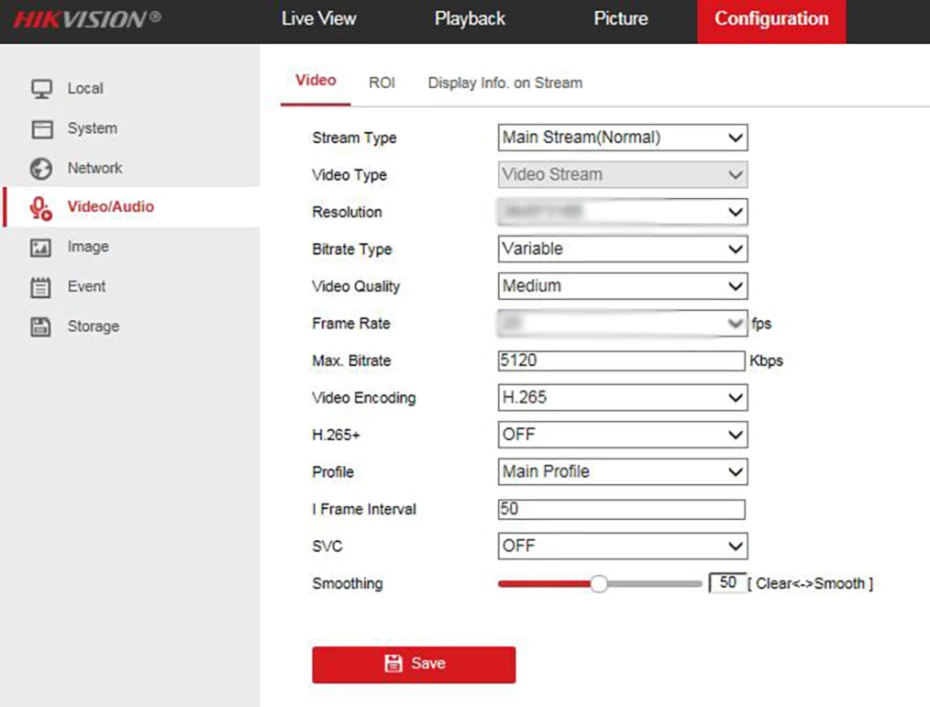Select Local in the sidebar
This screenshot has width=930, height=707.
tap(85, 88)
